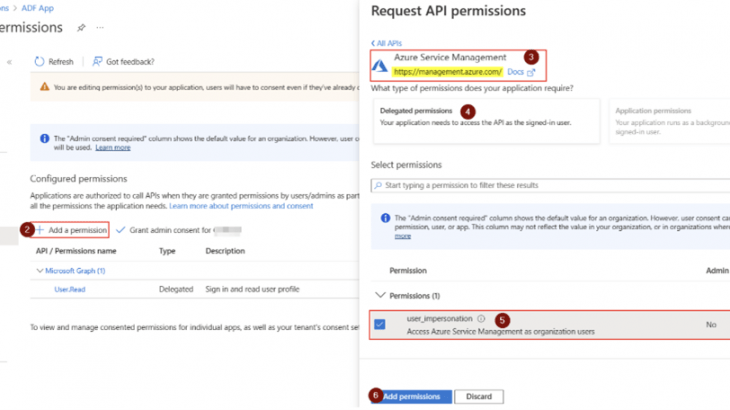Toggle the user_impersonation checkbox
The image size is (730, 410).
[380, 324]
